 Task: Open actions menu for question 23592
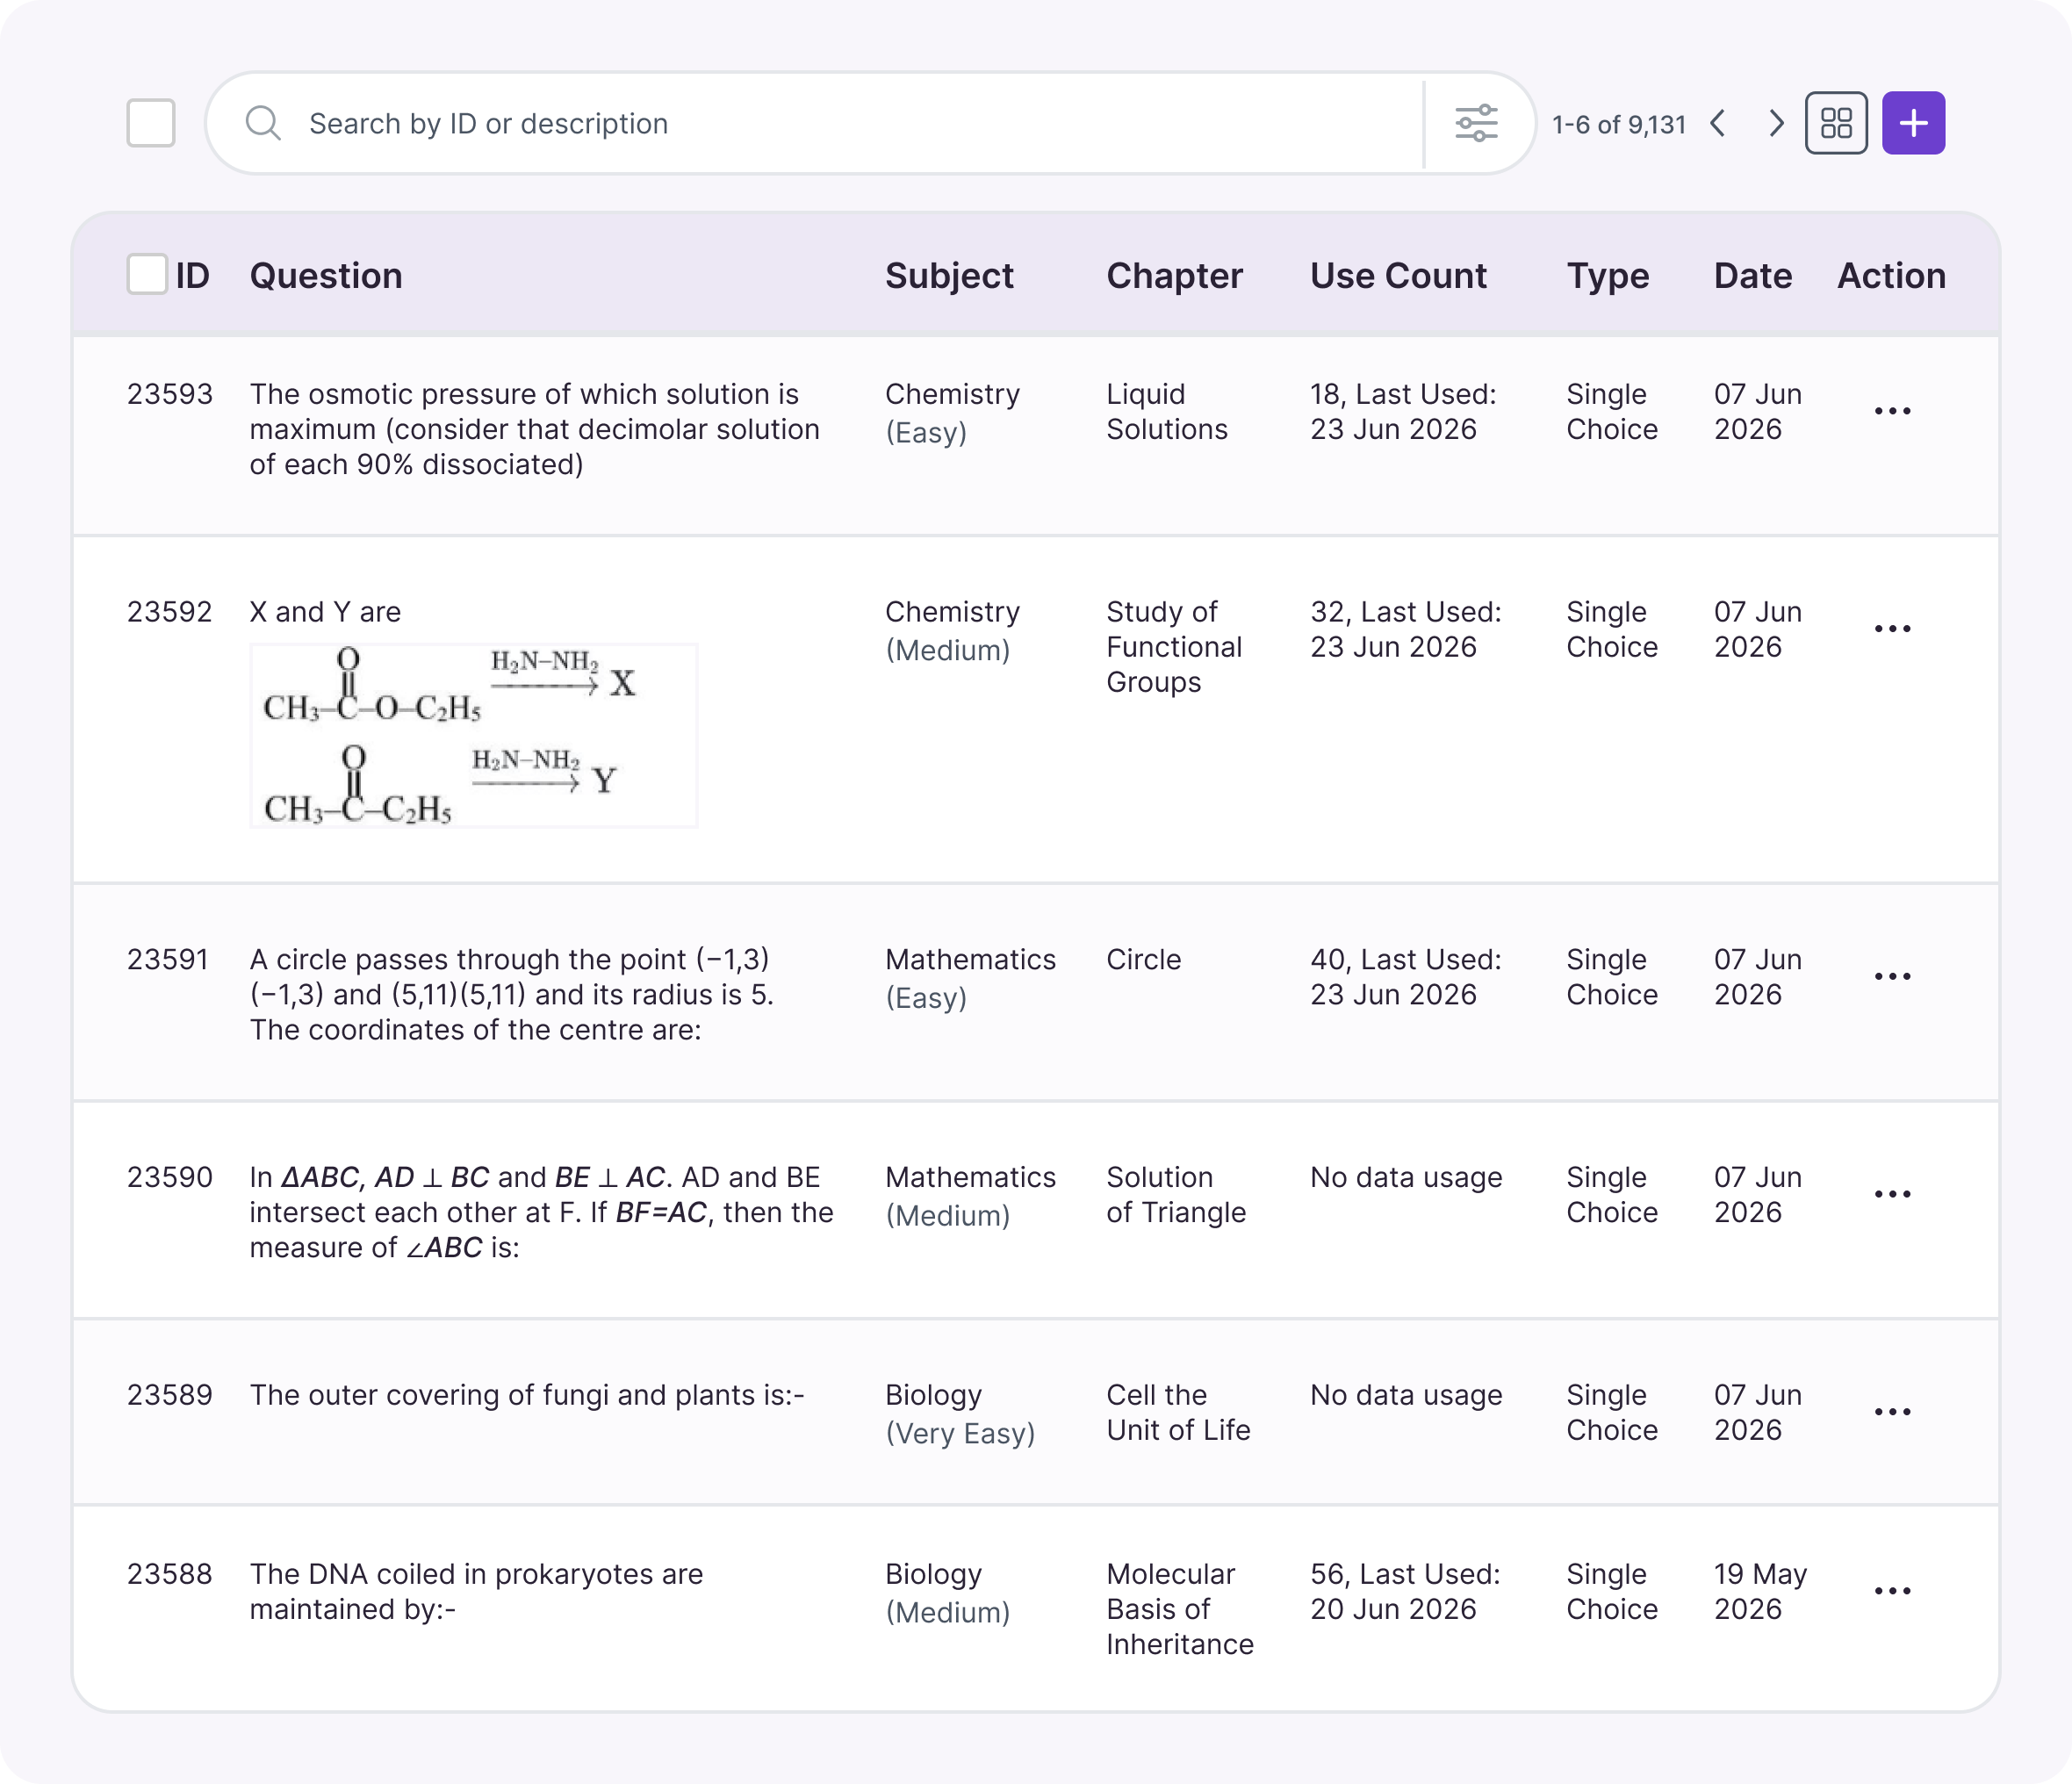point(1892,629)
